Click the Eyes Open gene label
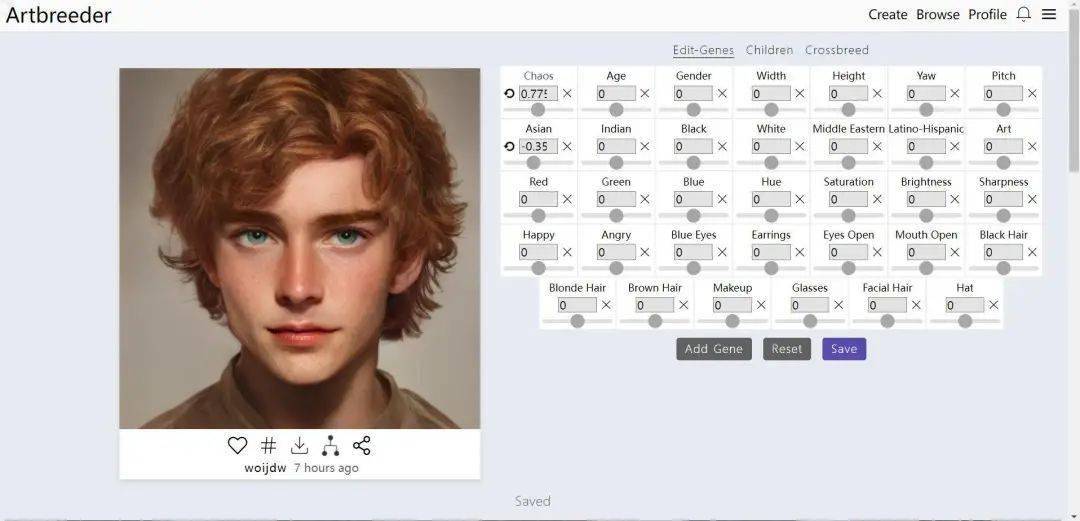This screenshot has width=1080, height=521. pos(849,235)
